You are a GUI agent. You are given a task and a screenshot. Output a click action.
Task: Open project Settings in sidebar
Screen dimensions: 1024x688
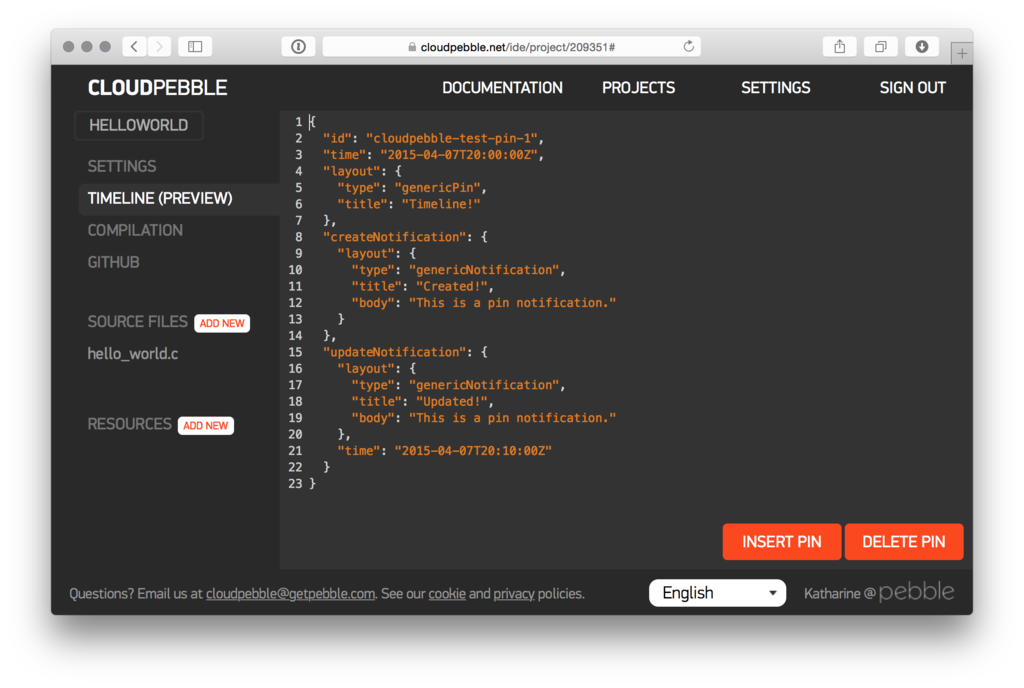click(122, 166)
